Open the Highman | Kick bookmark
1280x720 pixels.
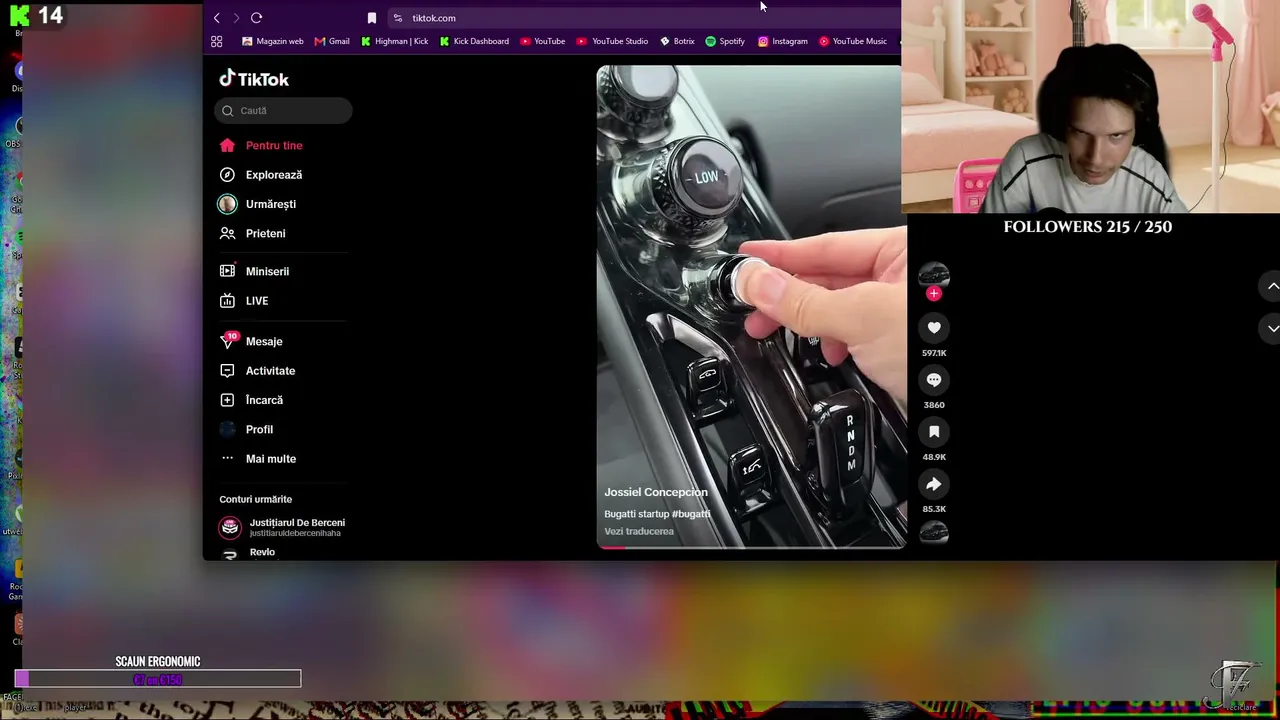click(395, 41)
